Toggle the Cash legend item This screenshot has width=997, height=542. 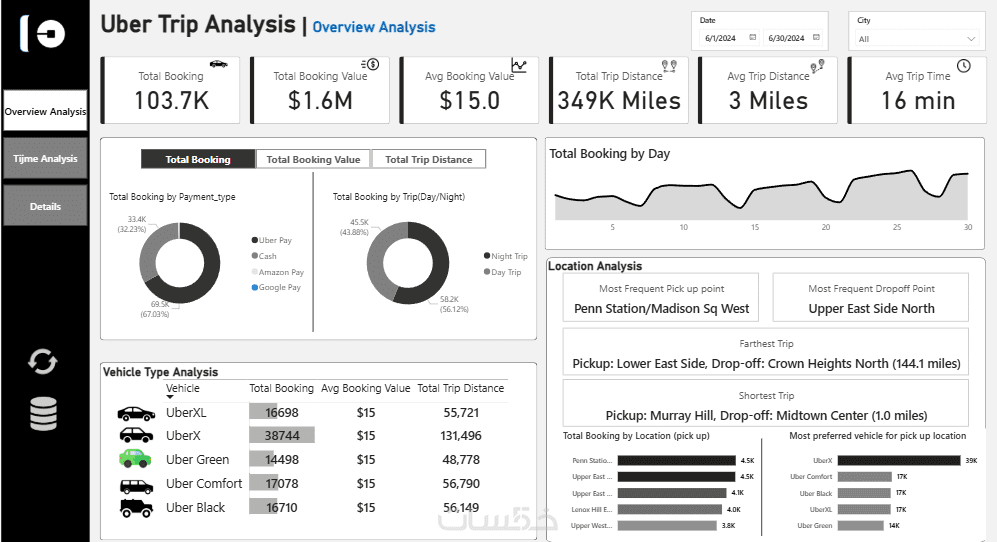pos(264,256)
